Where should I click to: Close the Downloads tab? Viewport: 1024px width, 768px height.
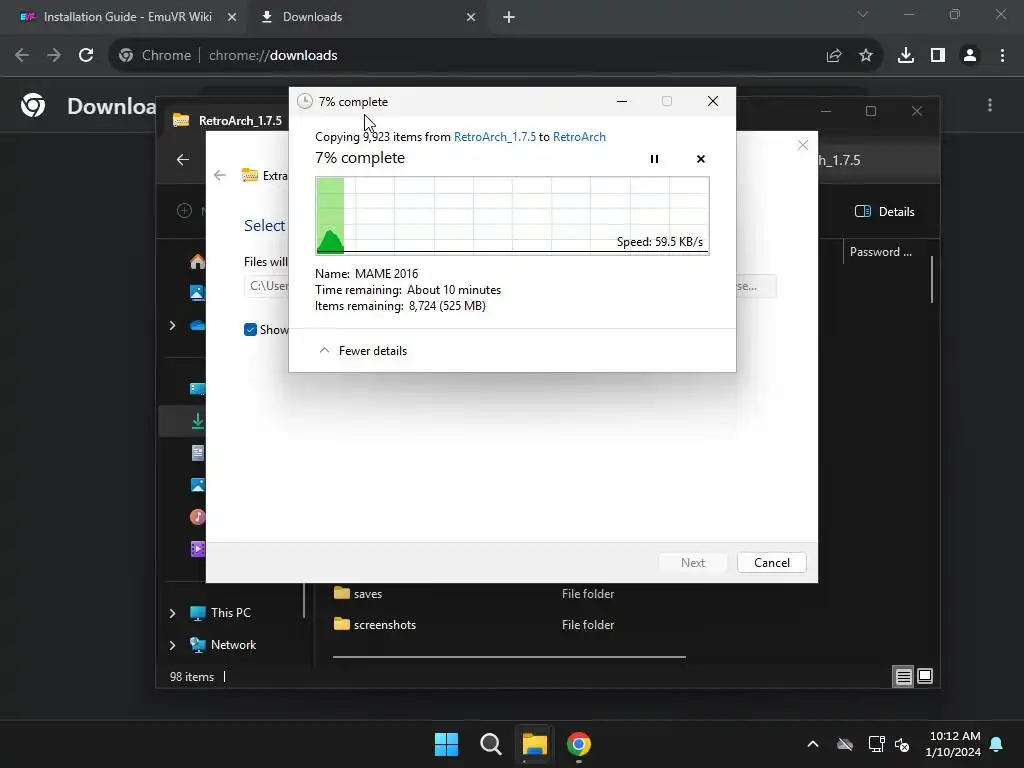click(471, 17)
